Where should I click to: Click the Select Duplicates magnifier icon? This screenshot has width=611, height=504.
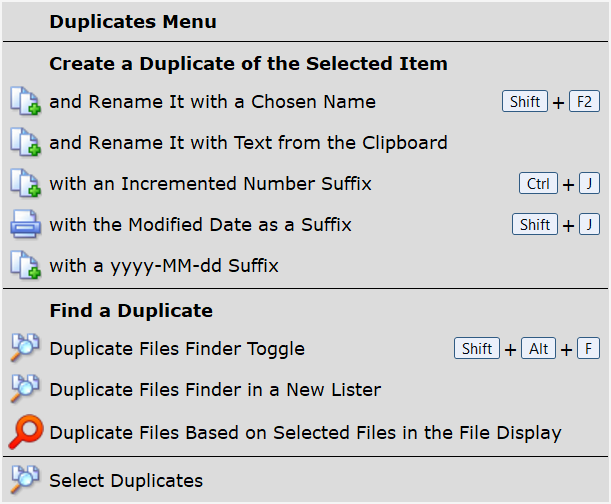[24, 481]
